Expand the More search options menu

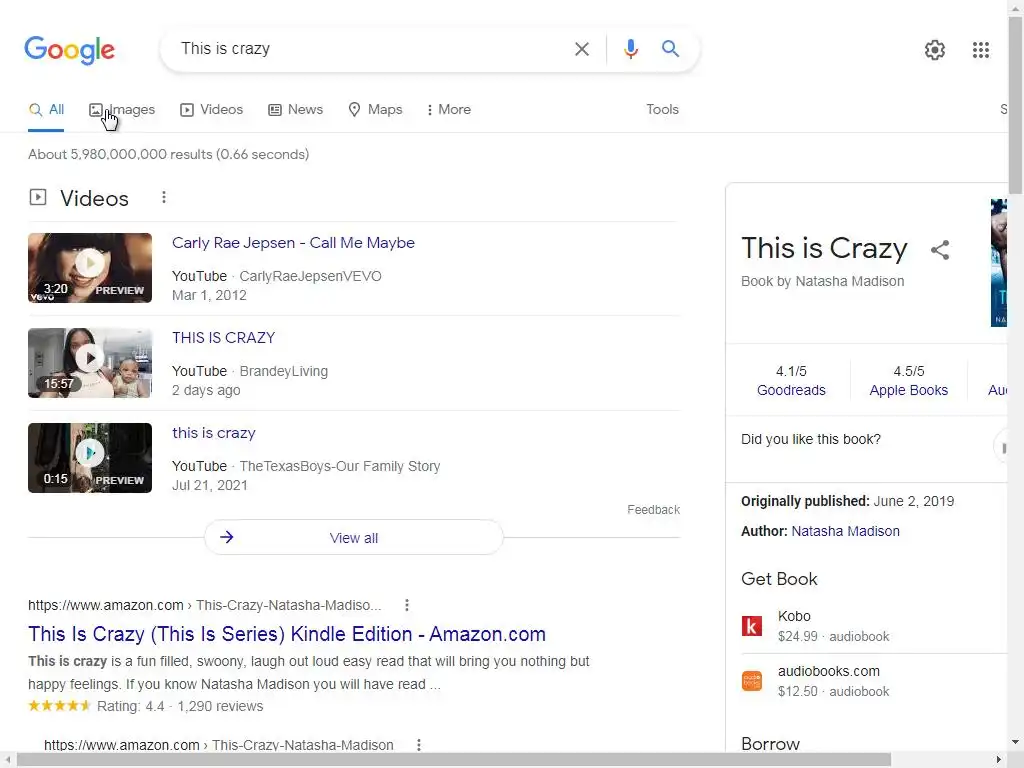pyautogui.click(x=449, y=110)
